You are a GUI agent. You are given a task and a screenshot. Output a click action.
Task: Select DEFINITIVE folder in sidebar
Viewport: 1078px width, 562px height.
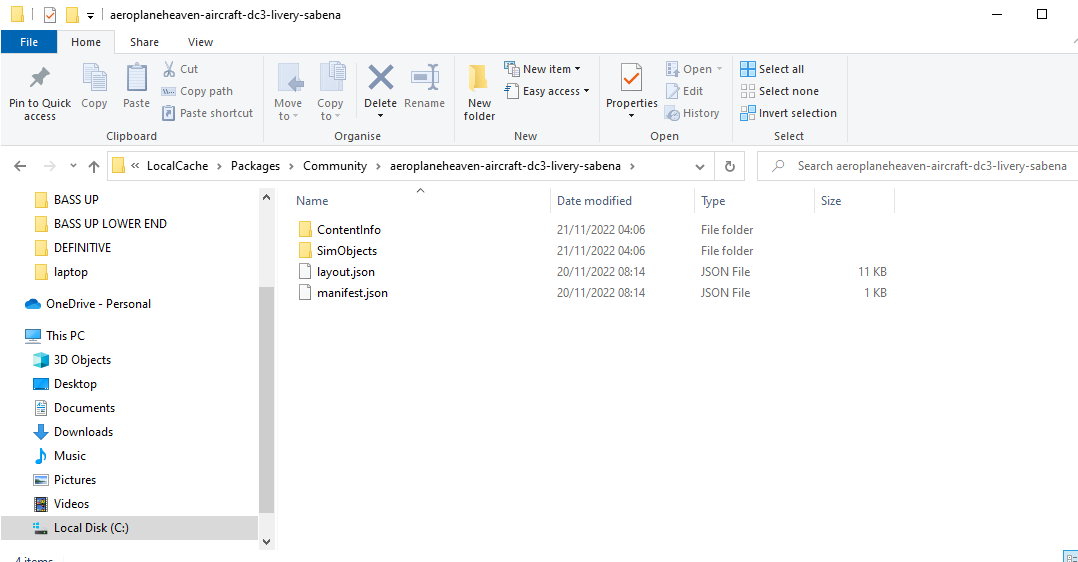[x=73, y=248]
